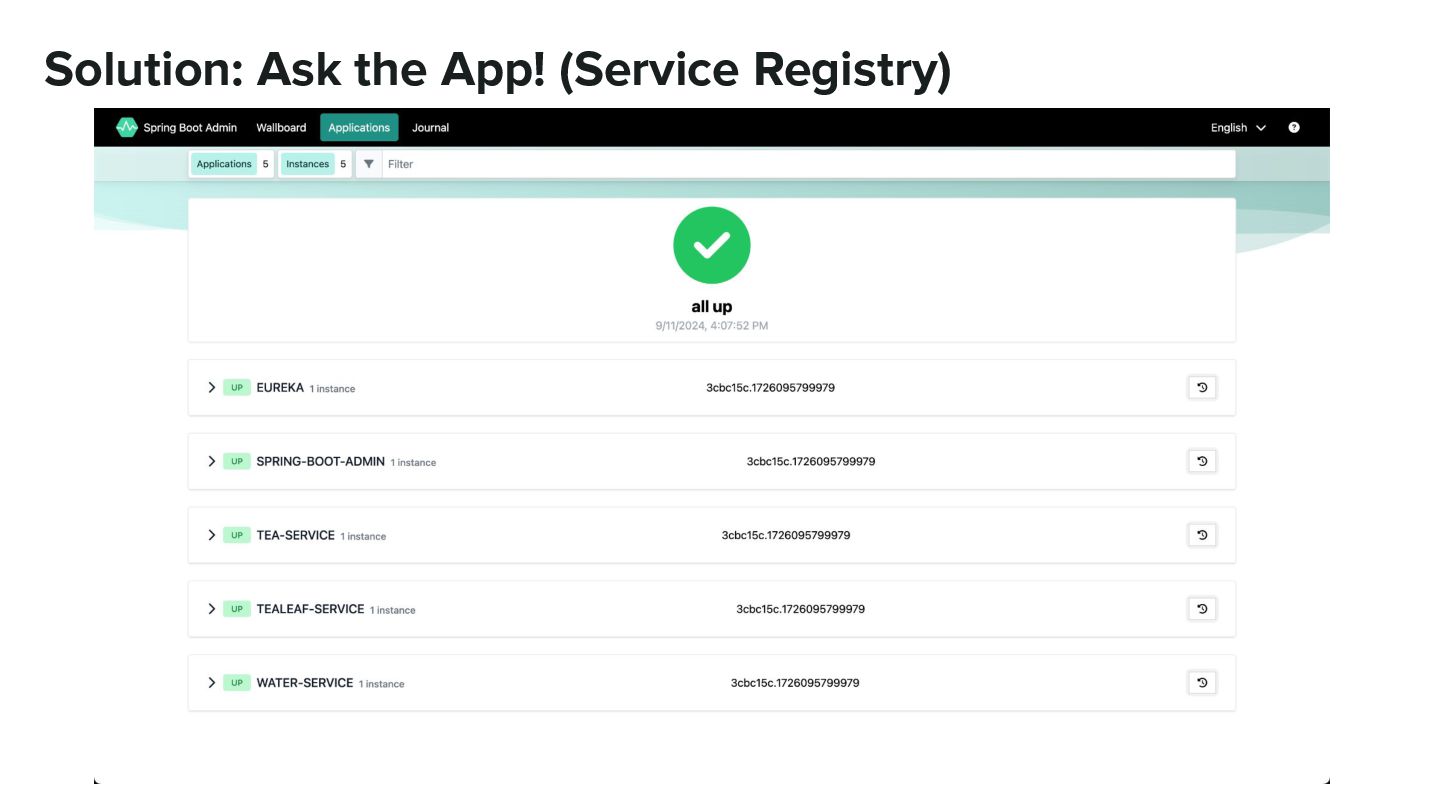The width and height of the screenshot is (1440, 810).
Task: Click the filter funnel icon
Action: [368, 164]
